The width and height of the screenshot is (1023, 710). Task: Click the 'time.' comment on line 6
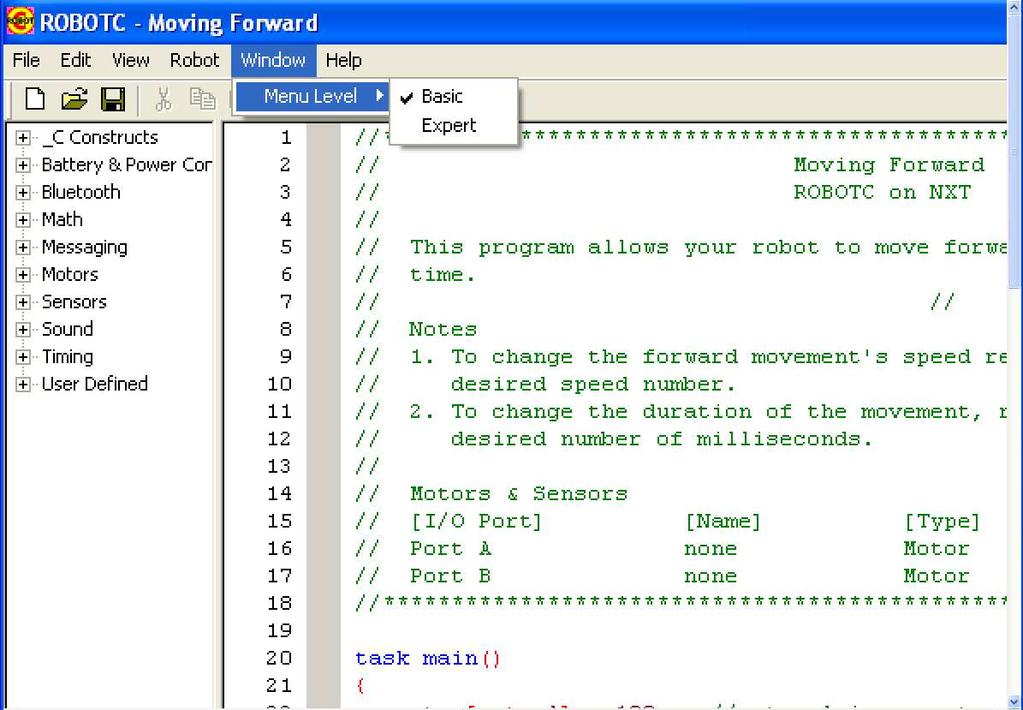[x=443, y=274]
